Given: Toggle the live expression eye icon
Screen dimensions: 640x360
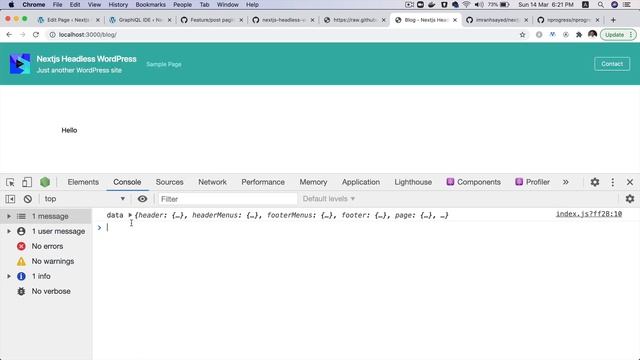Looking at the screenshot, I should tap(142, 199).
